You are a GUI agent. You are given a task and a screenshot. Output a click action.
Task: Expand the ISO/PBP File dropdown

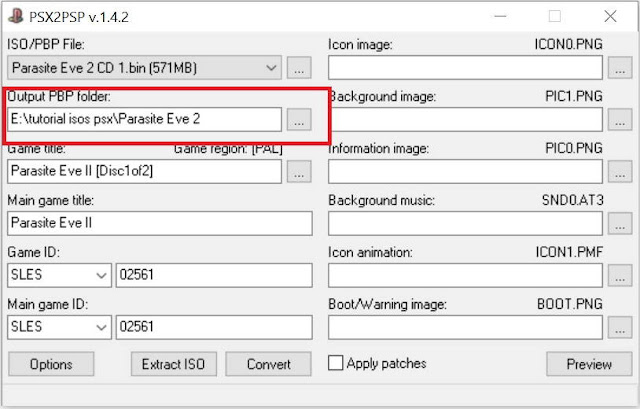[x=271, y=68]
